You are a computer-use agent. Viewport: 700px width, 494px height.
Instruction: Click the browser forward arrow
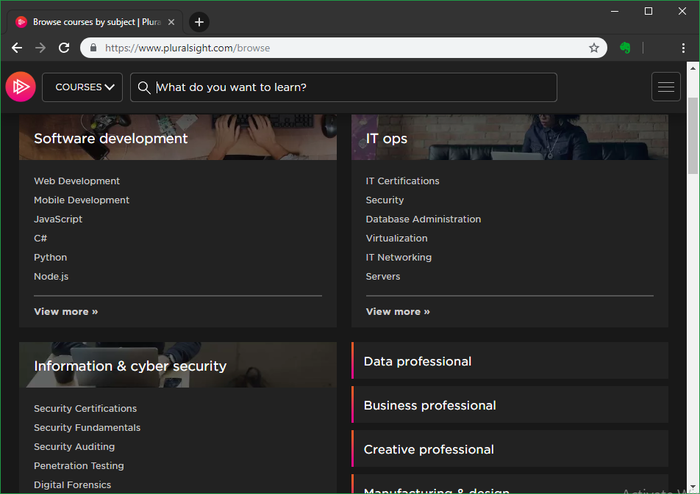(x=41, y=48)
